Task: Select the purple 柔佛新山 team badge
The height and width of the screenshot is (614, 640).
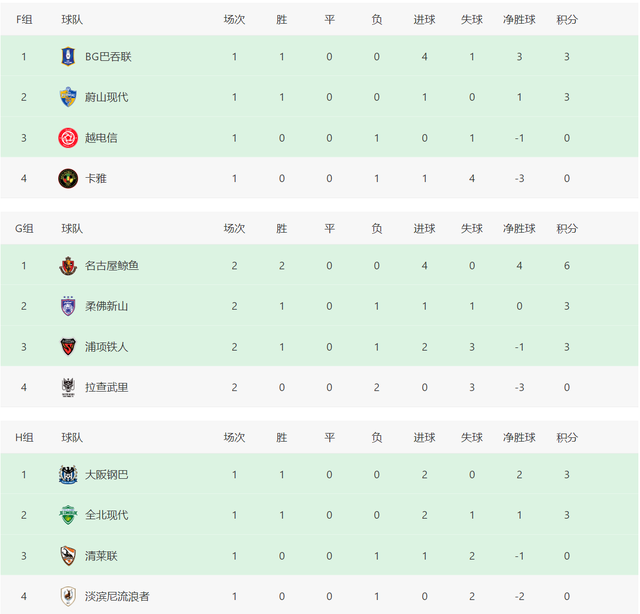Action: pos(68,306)
